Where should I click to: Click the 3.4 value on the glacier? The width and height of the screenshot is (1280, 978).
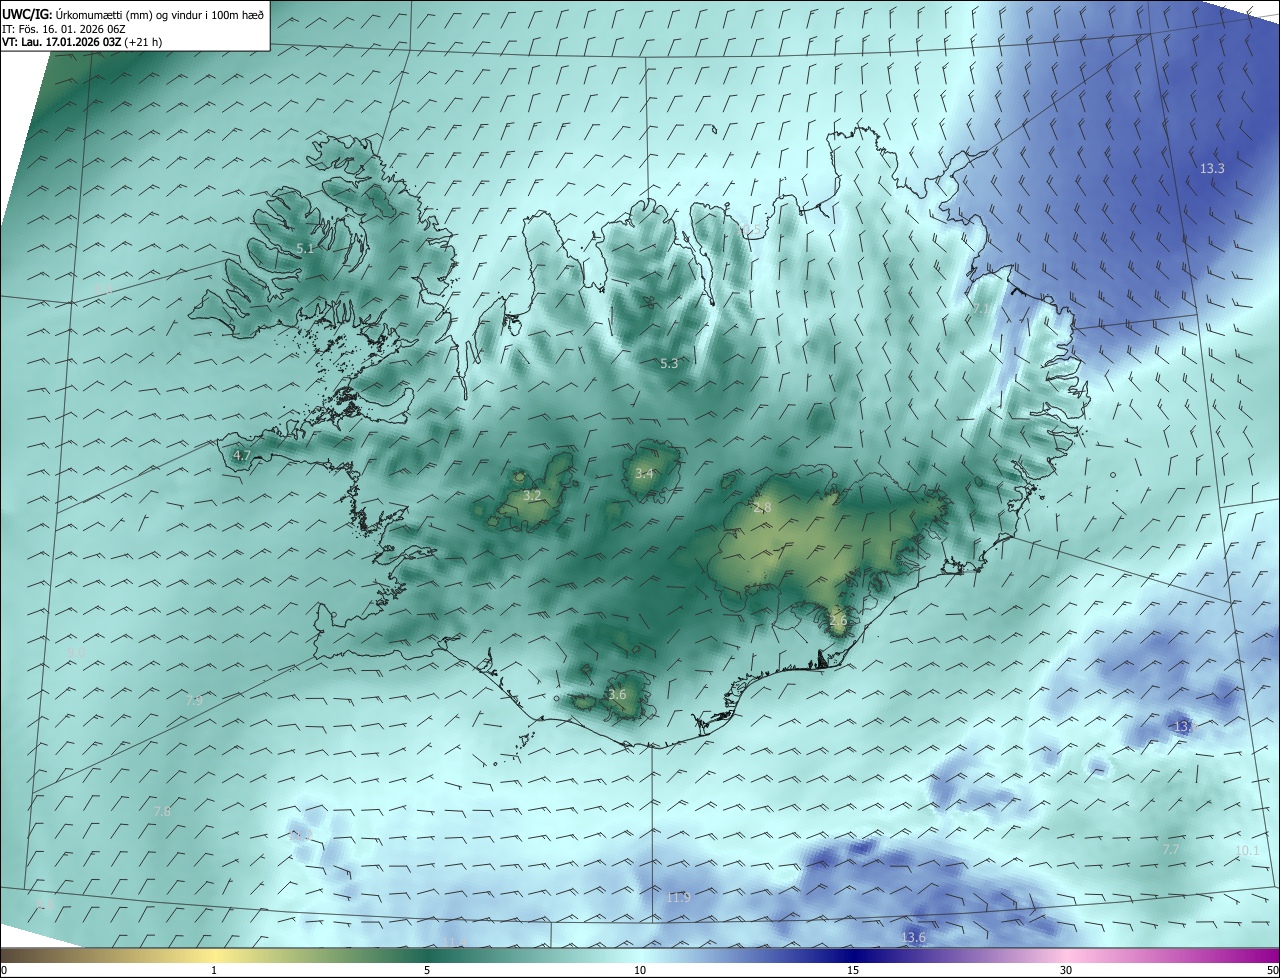click(644, 473)
